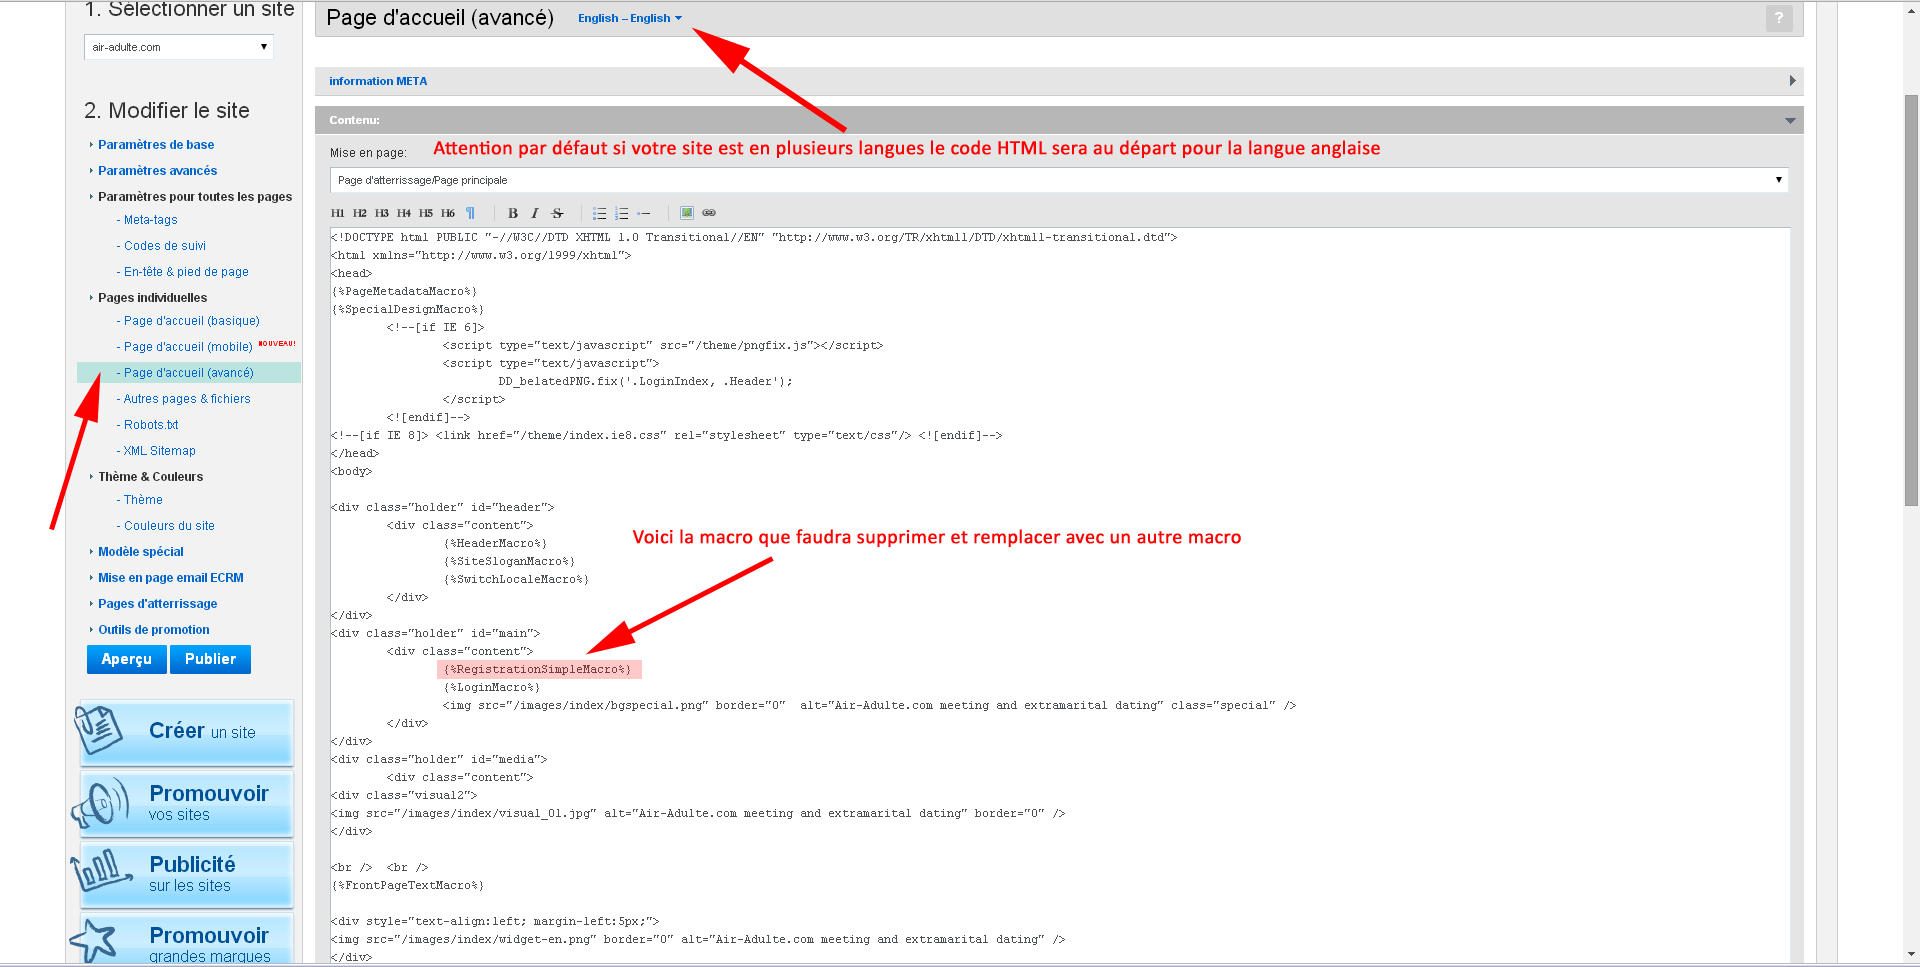Open Couleurs du site settings

coord(169,526)
